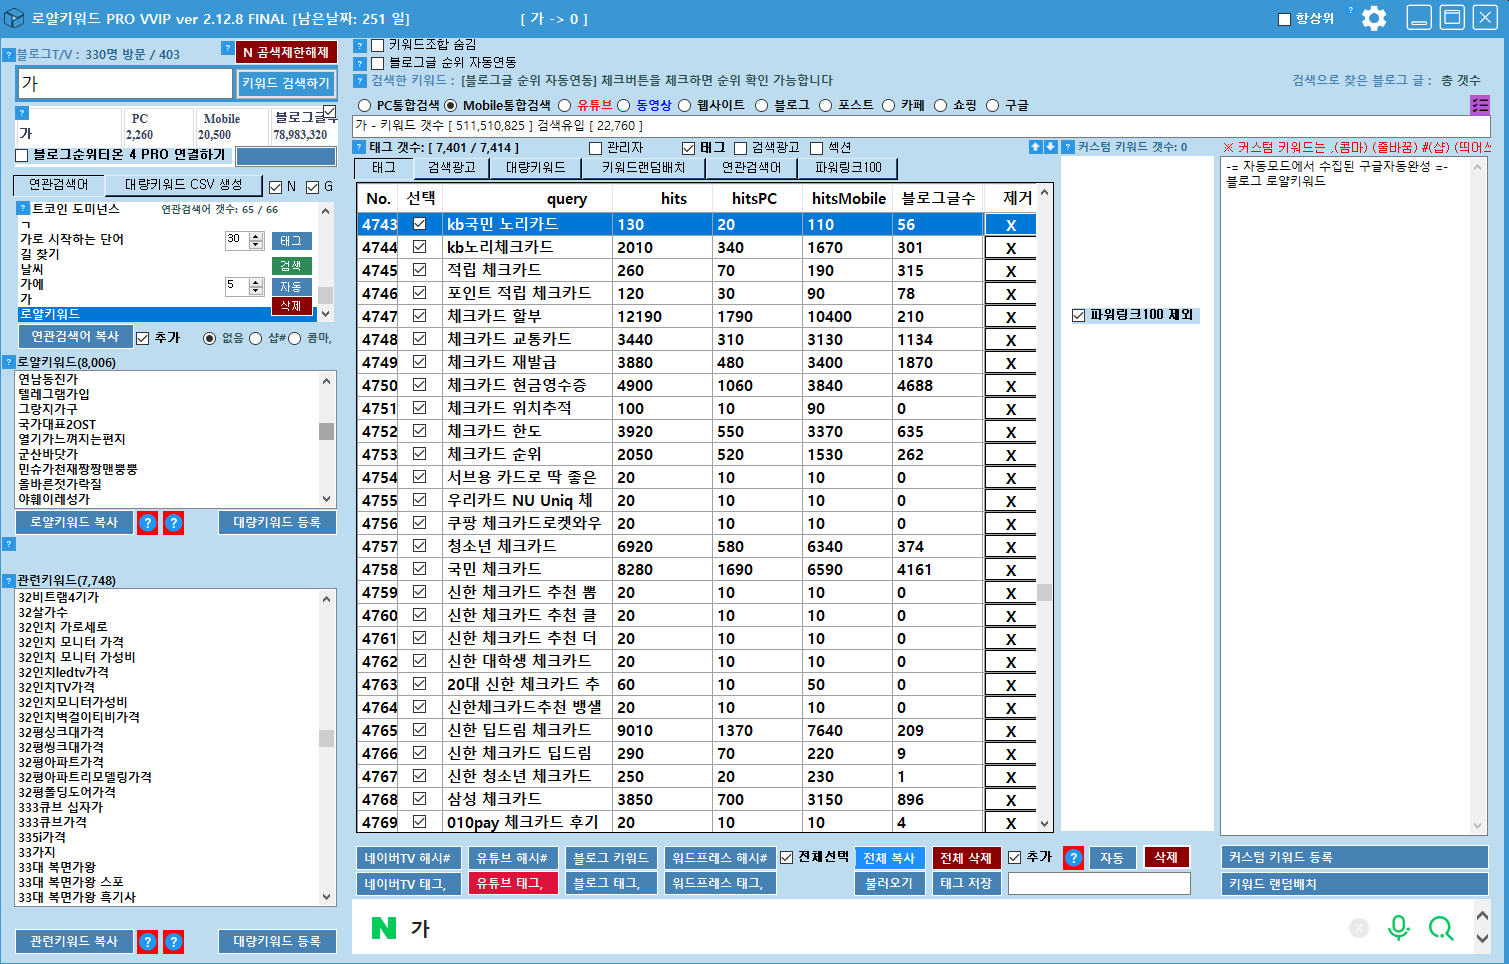This screenshot has width=1509, height=964.
Task: Sort the table by hitsMobile column header
Action: click(848, 198)
